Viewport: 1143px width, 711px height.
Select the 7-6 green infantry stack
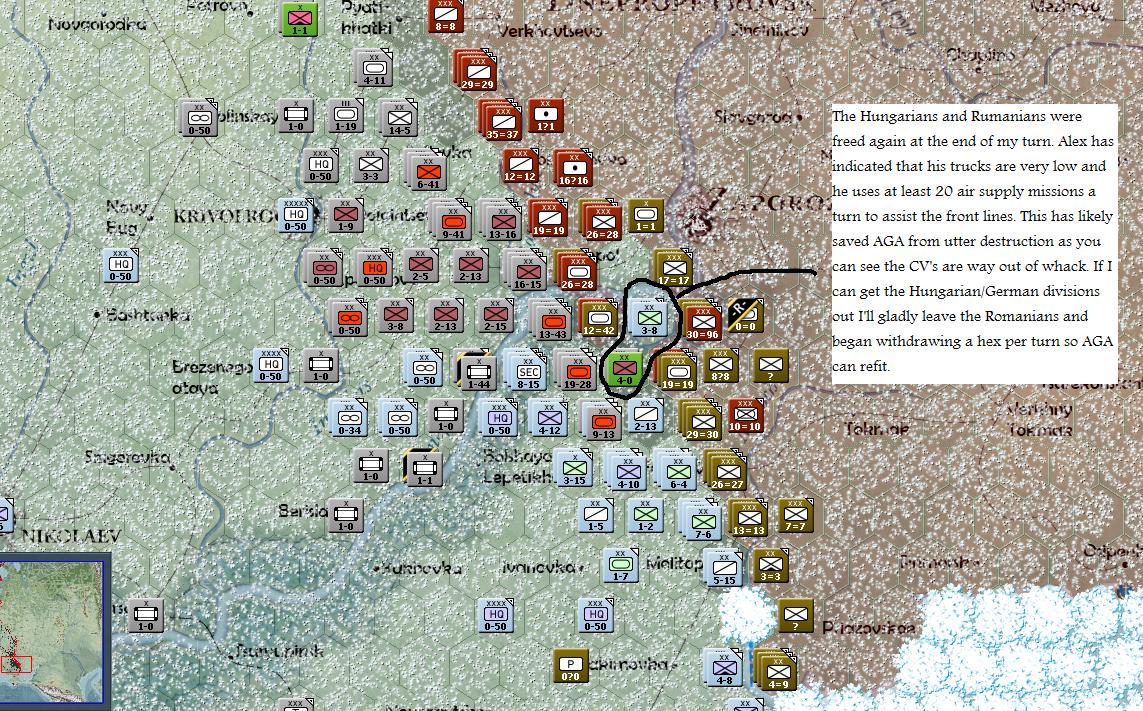pos(701,521)
